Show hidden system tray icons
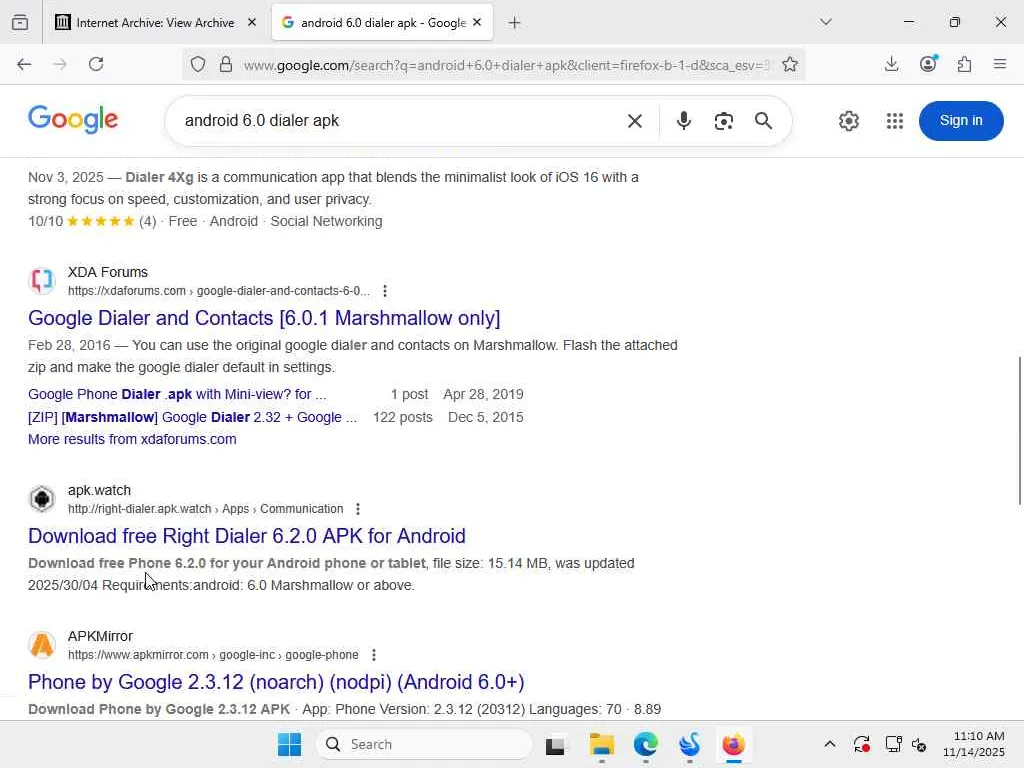This screenshot has height=768, width=1024. [x=829, y=744]
